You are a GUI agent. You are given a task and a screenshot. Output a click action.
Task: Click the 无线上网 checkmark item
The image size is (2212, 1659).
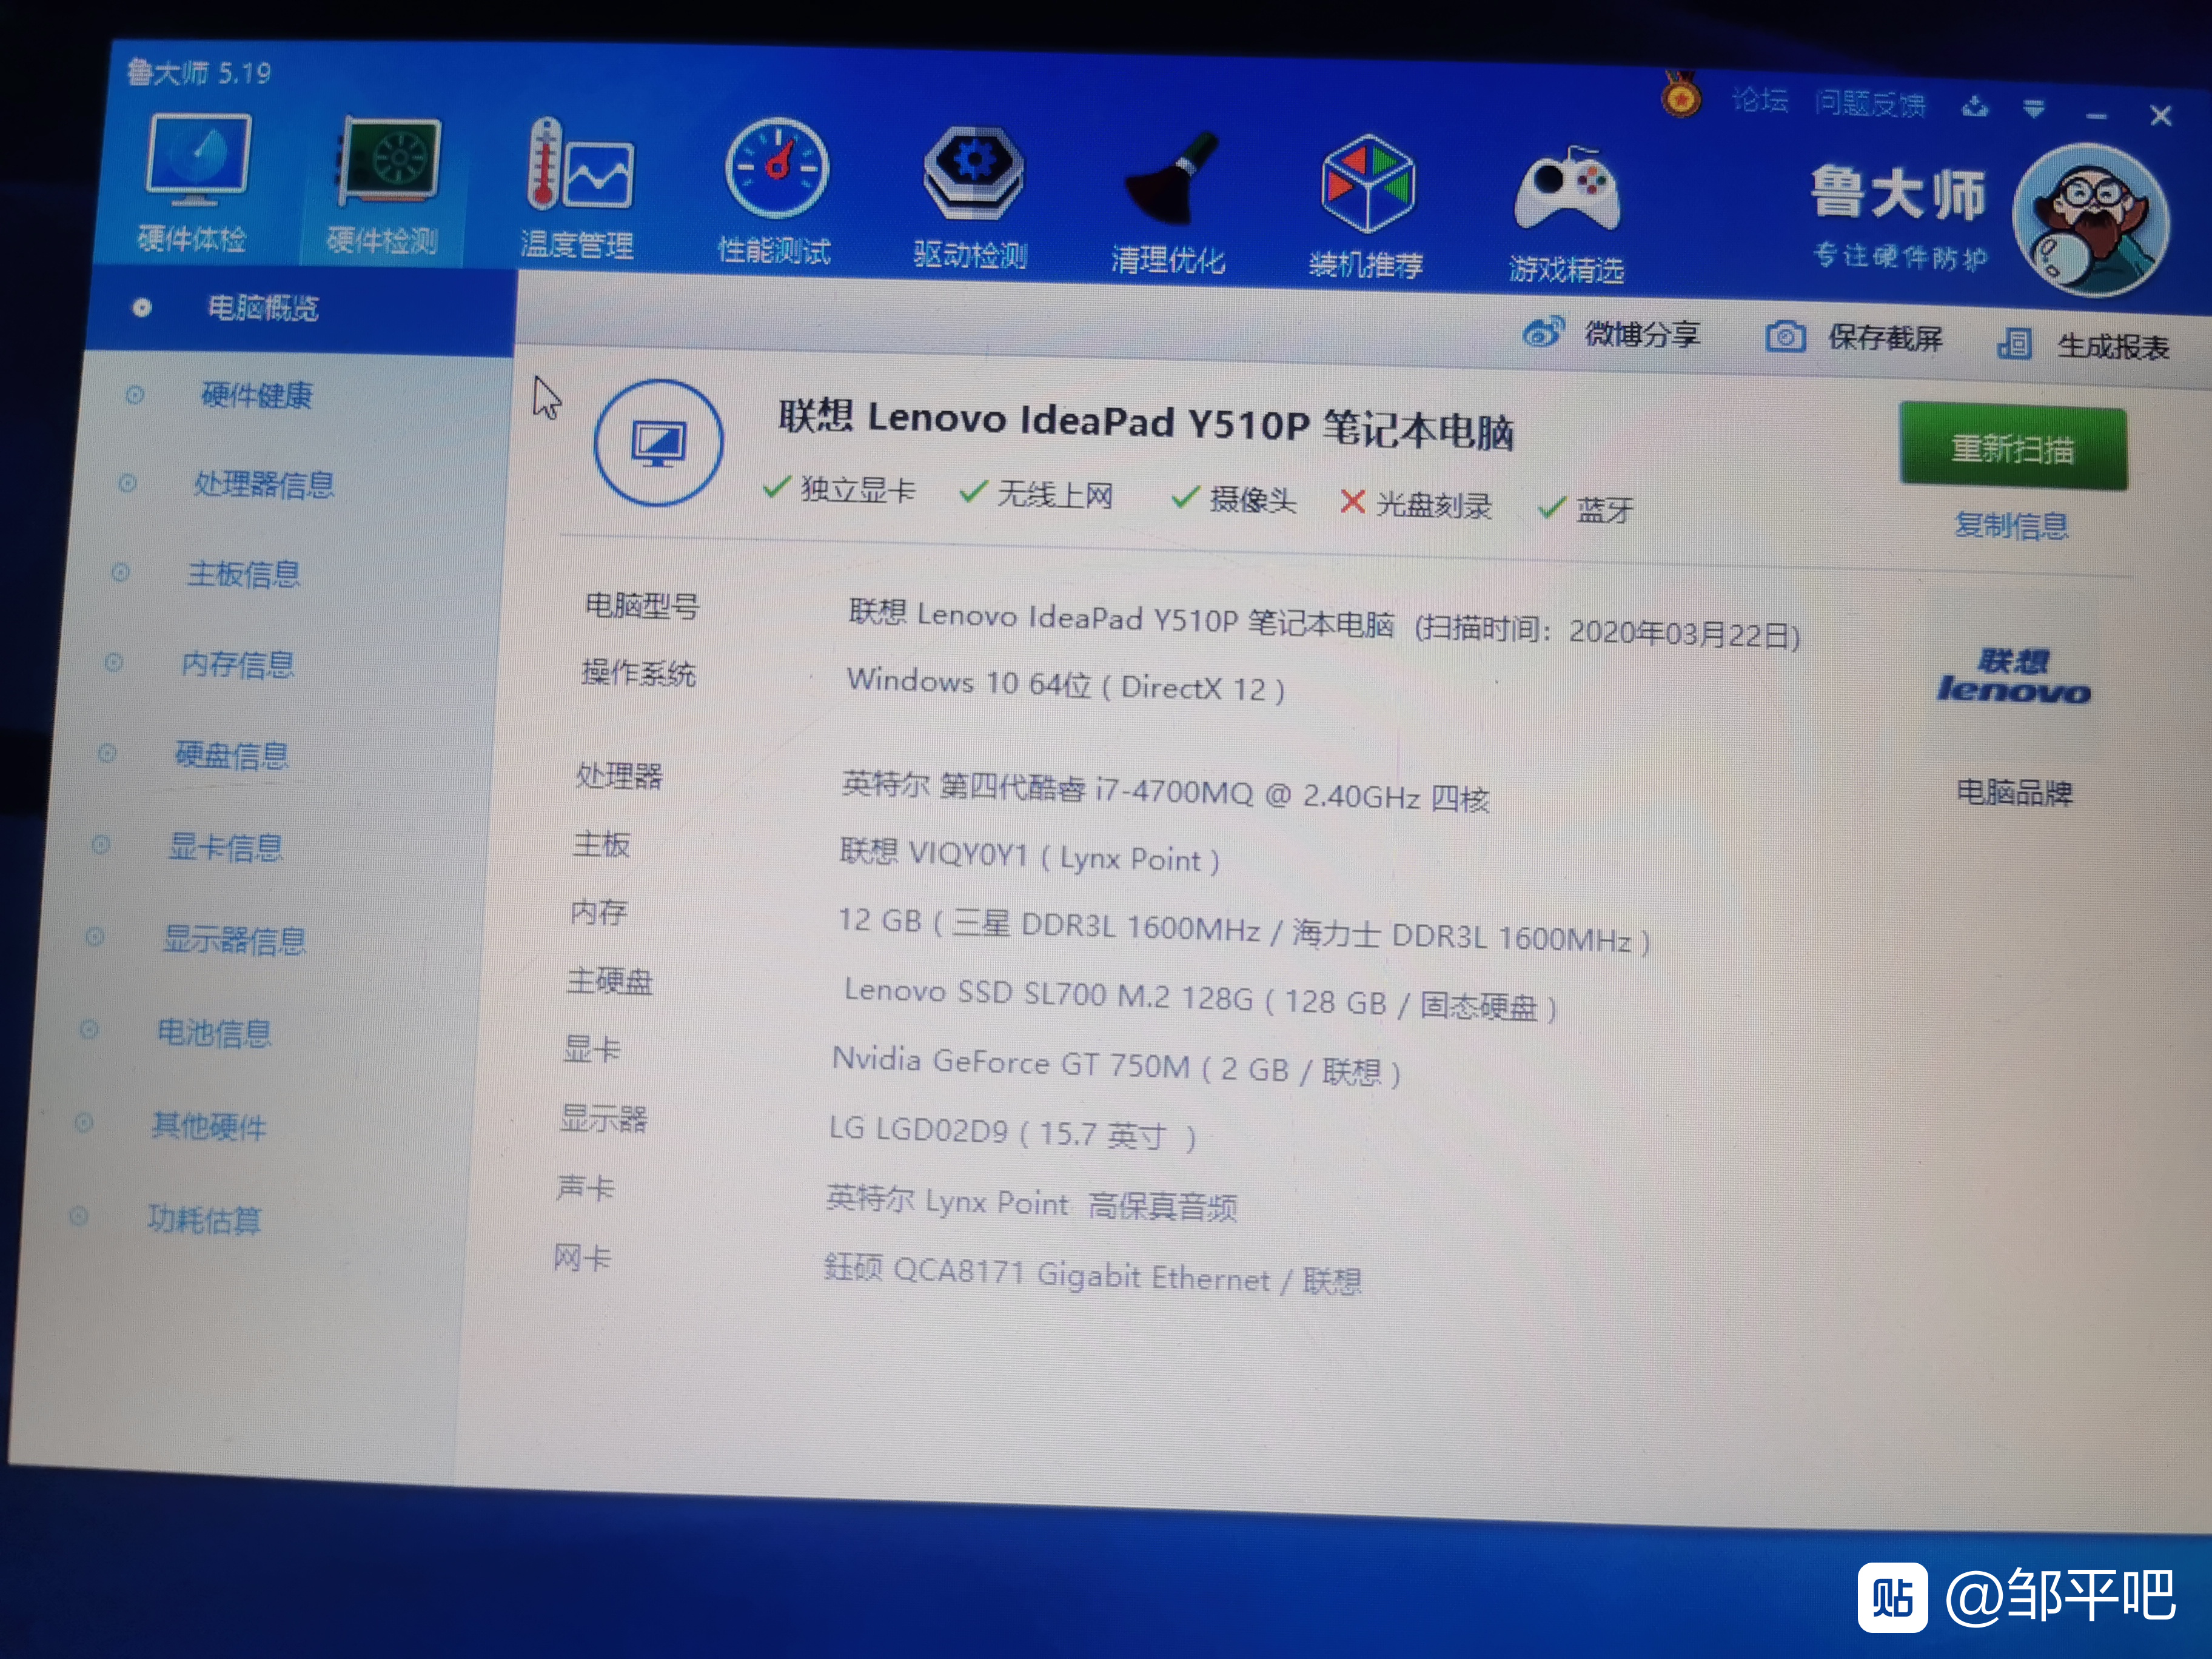1036,494
